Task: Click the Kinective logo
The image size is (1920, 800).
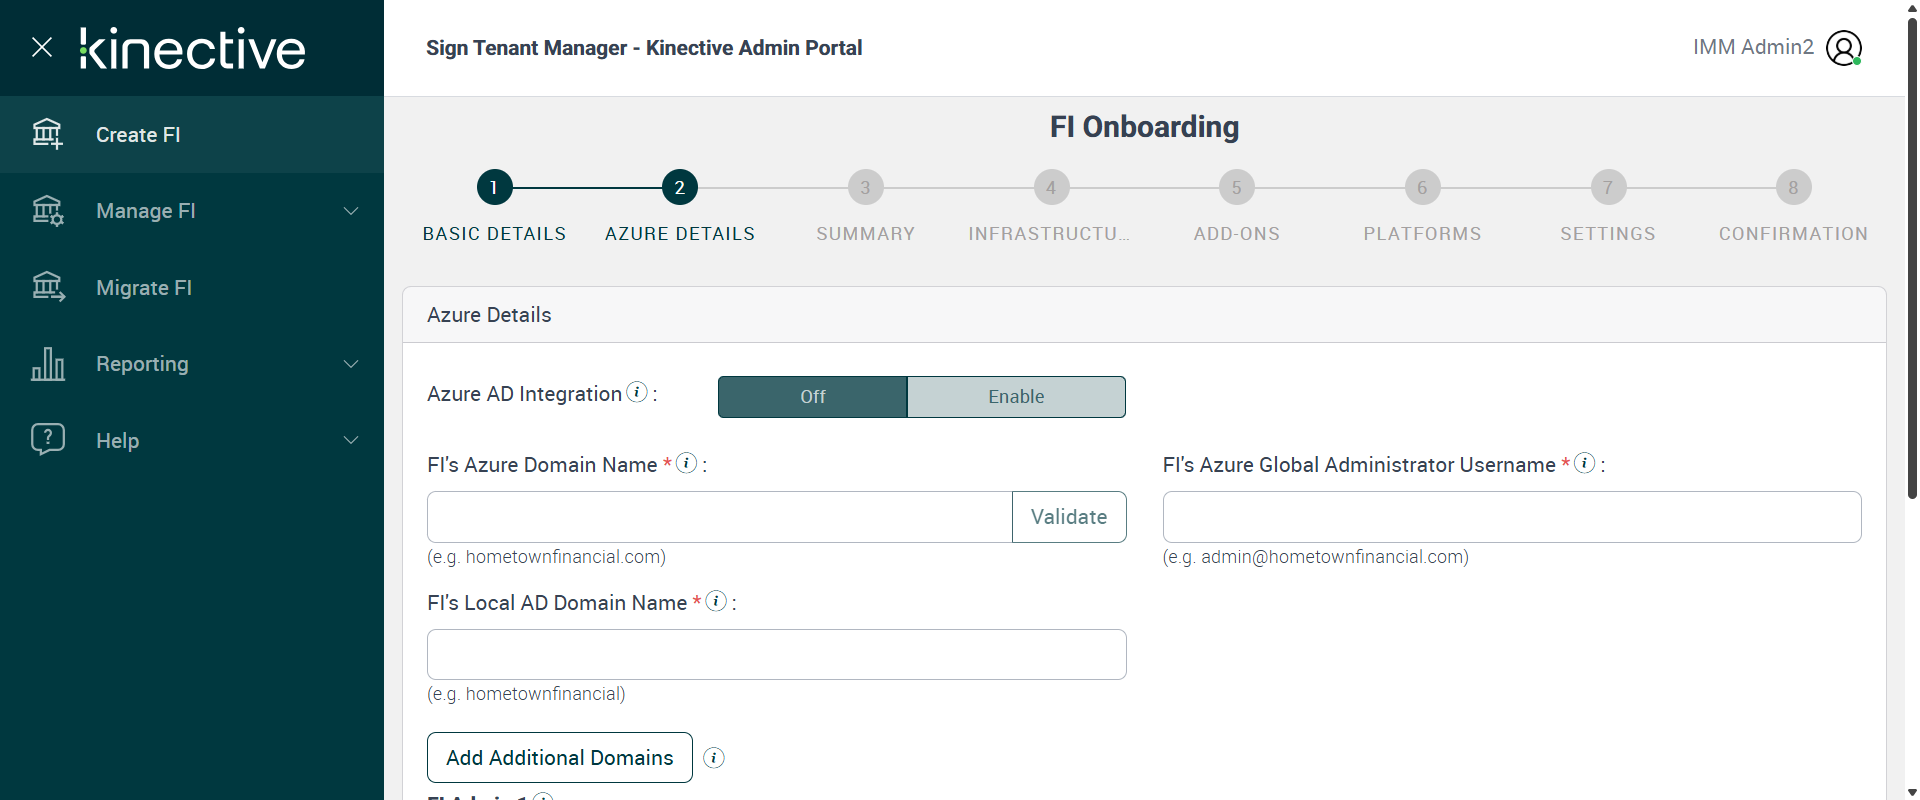Action: [193, 49]
